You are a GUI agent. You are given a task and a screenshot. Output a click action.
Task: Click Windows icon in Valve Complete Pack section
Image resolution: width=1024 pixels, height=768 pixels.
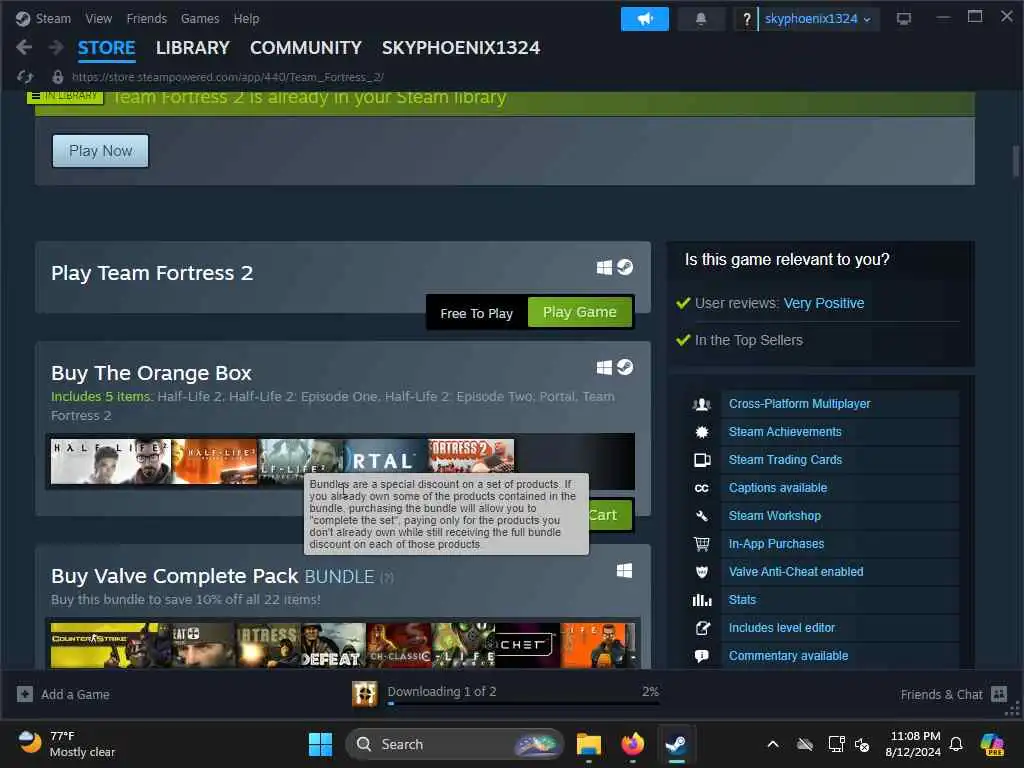pyautogui.click(x=624, y=571)
